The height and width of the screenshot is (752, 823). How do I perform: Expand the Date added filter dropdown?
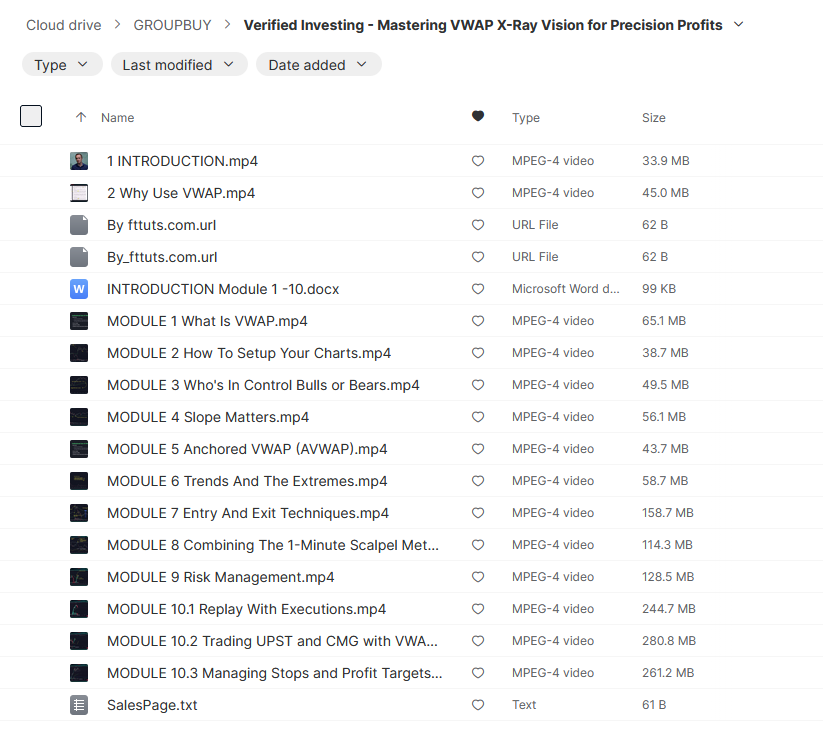(x=318, y=65)
